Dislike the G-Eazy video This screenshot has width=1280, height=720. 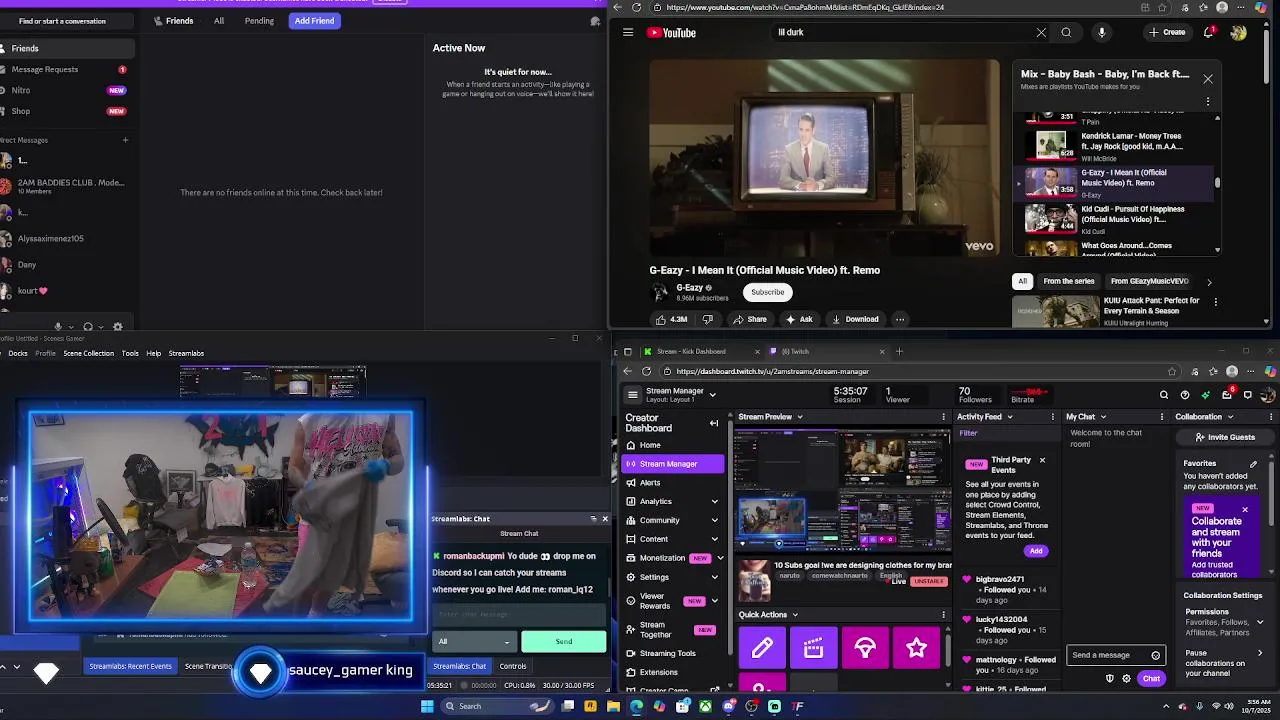click(x=708, y=319)
